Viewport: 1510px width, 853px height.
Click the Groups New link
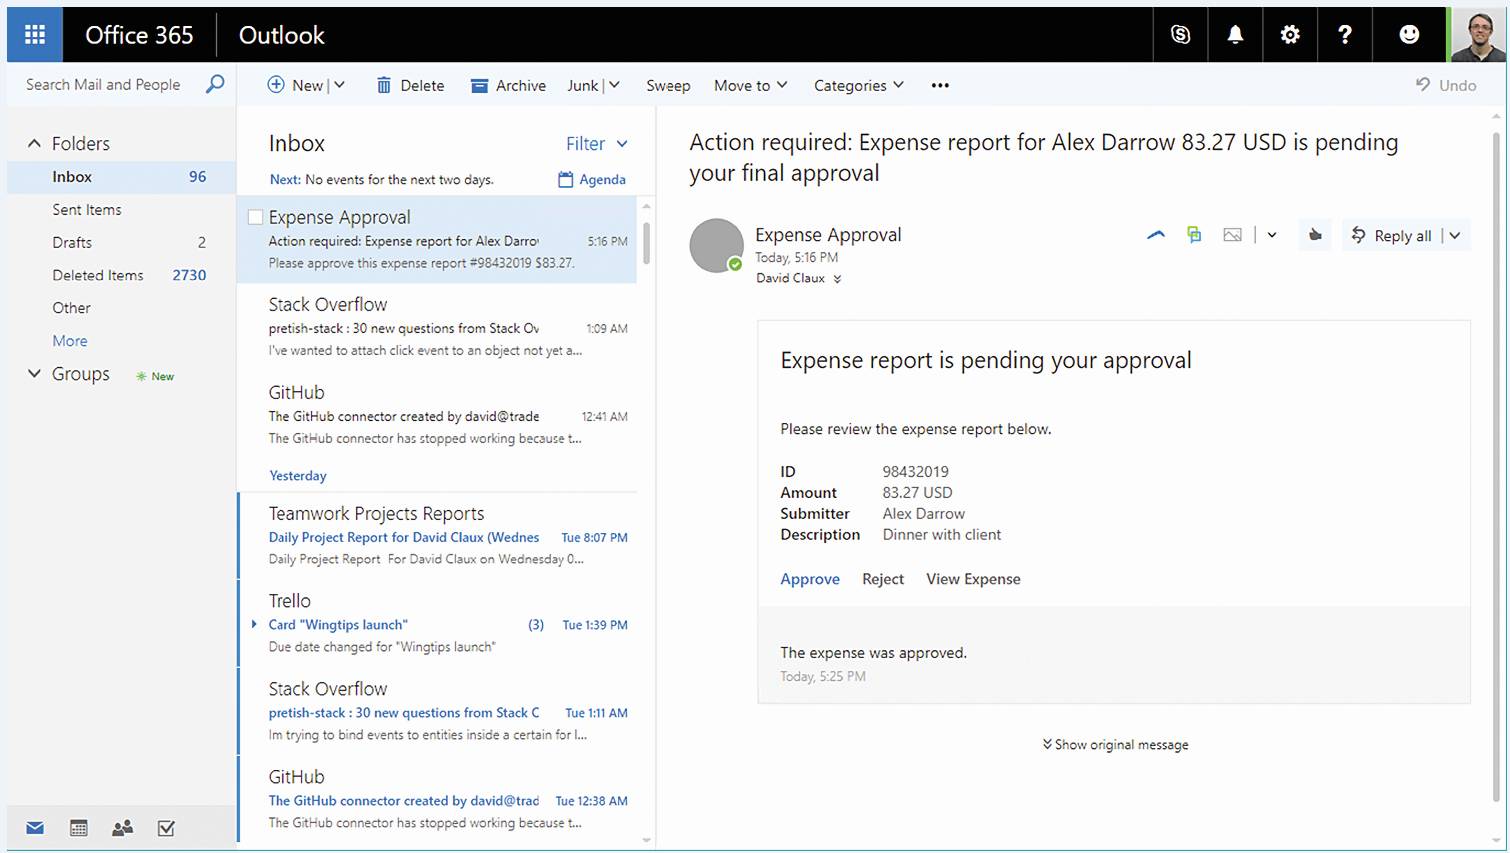click(156, 376)
